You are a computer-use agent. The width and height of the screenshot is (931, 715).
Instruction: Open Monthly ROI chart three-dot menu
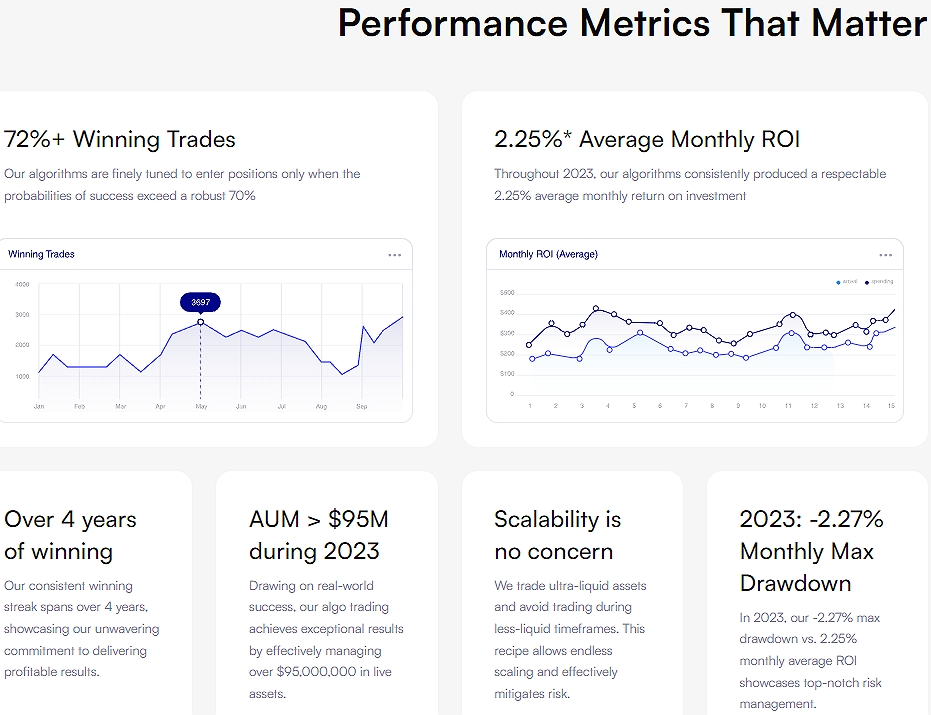click(x=885, y=255)
